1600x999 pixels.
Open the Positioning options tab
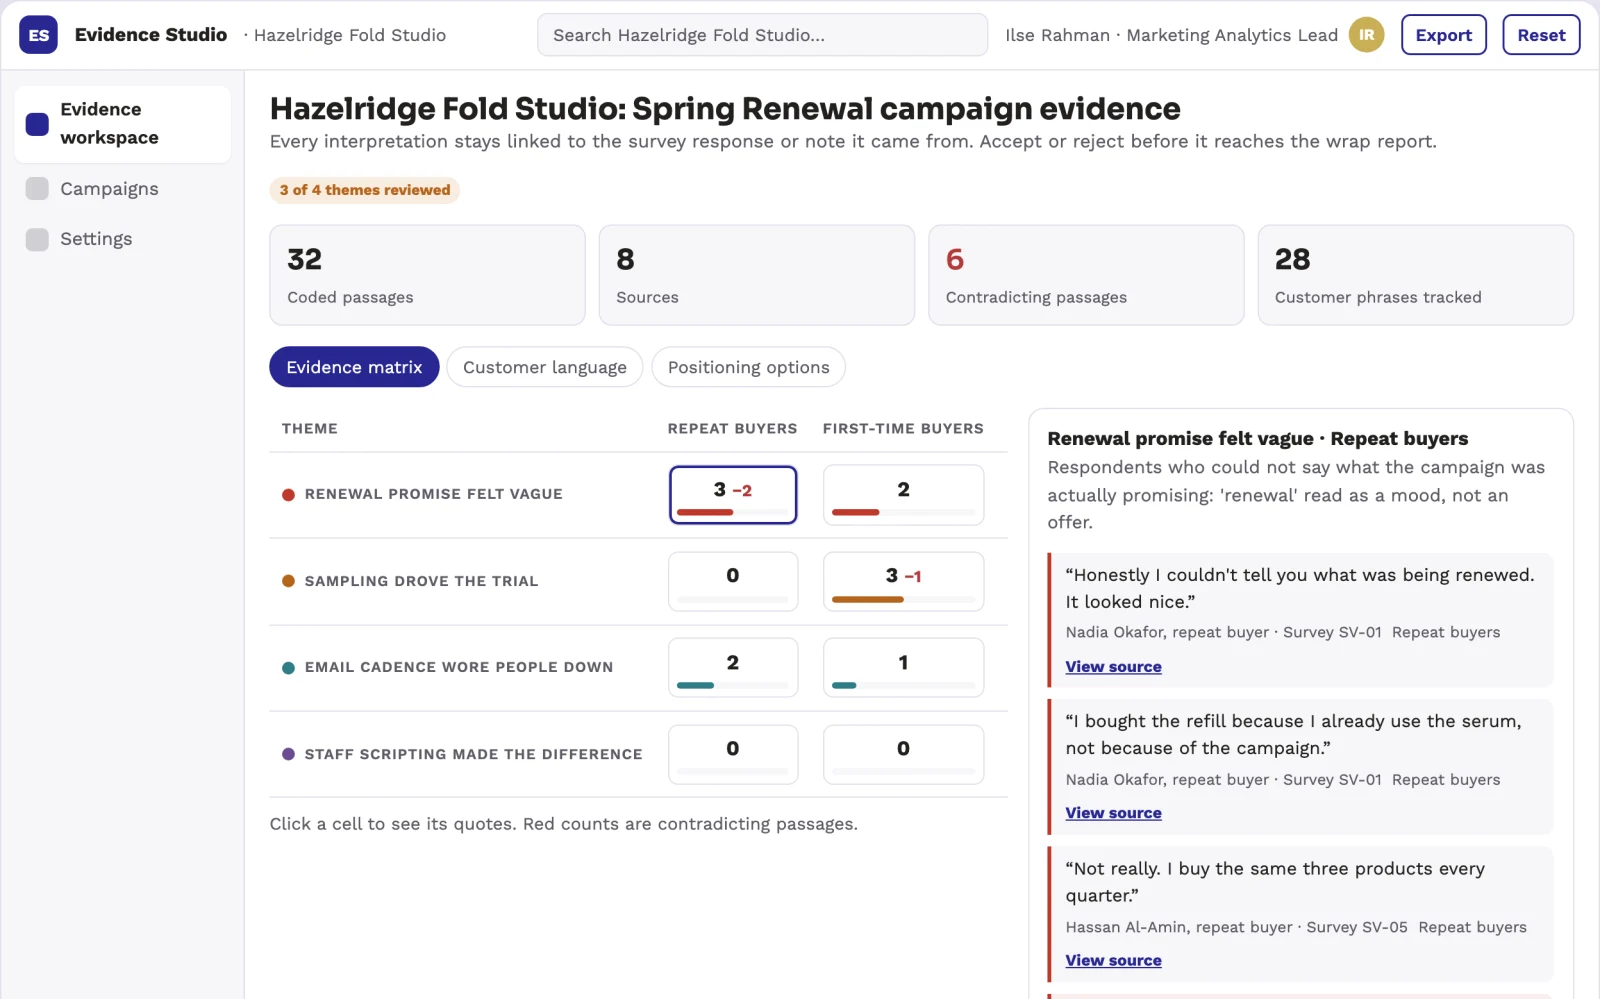pyautogui.click(x=748, y=367)
